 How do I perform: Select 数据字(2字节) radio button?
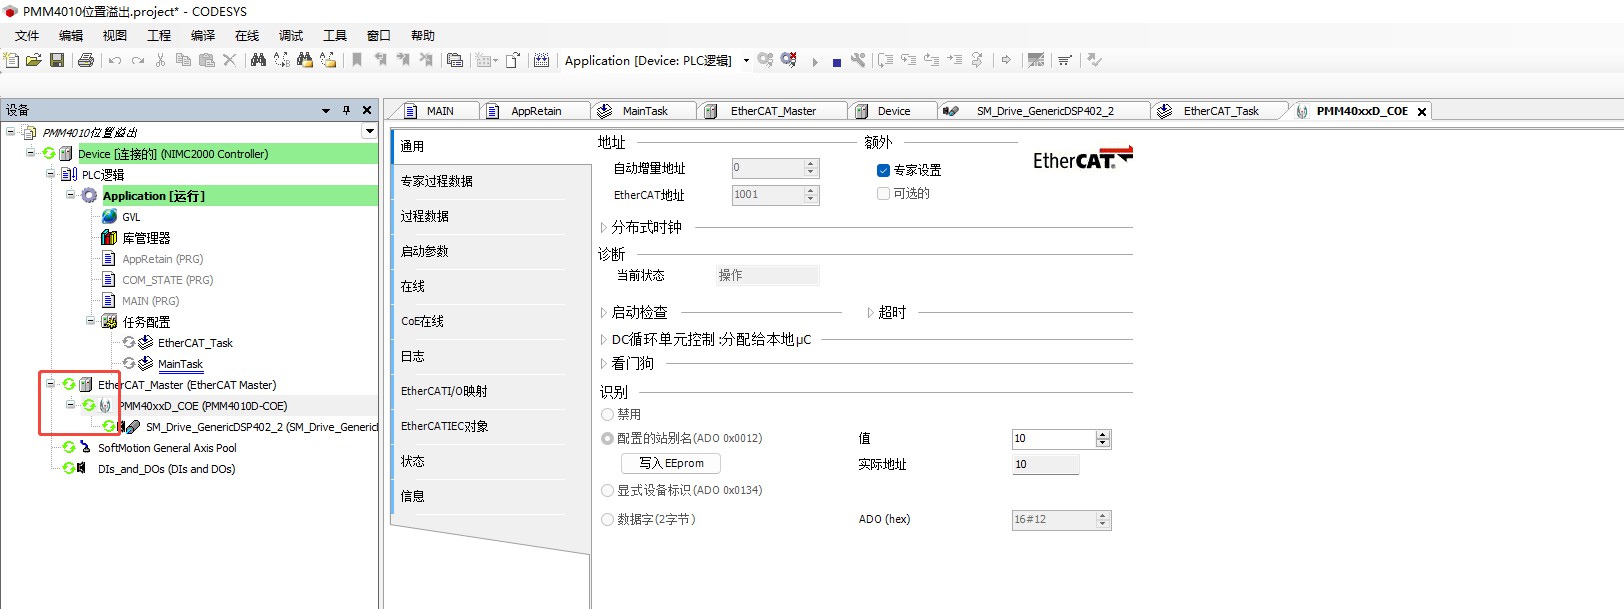pyautogui.click(x=607, y=519)
